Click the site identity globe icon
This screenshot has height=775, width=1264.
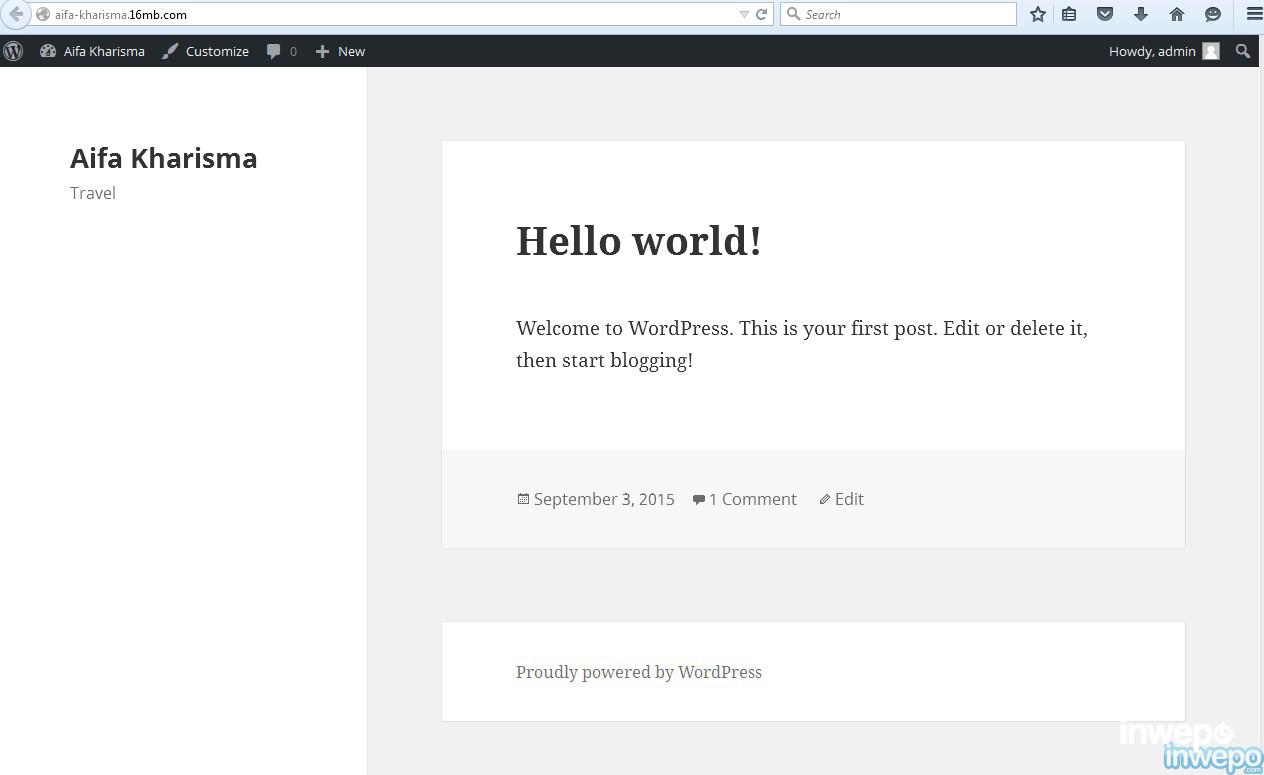click(43, 15)
